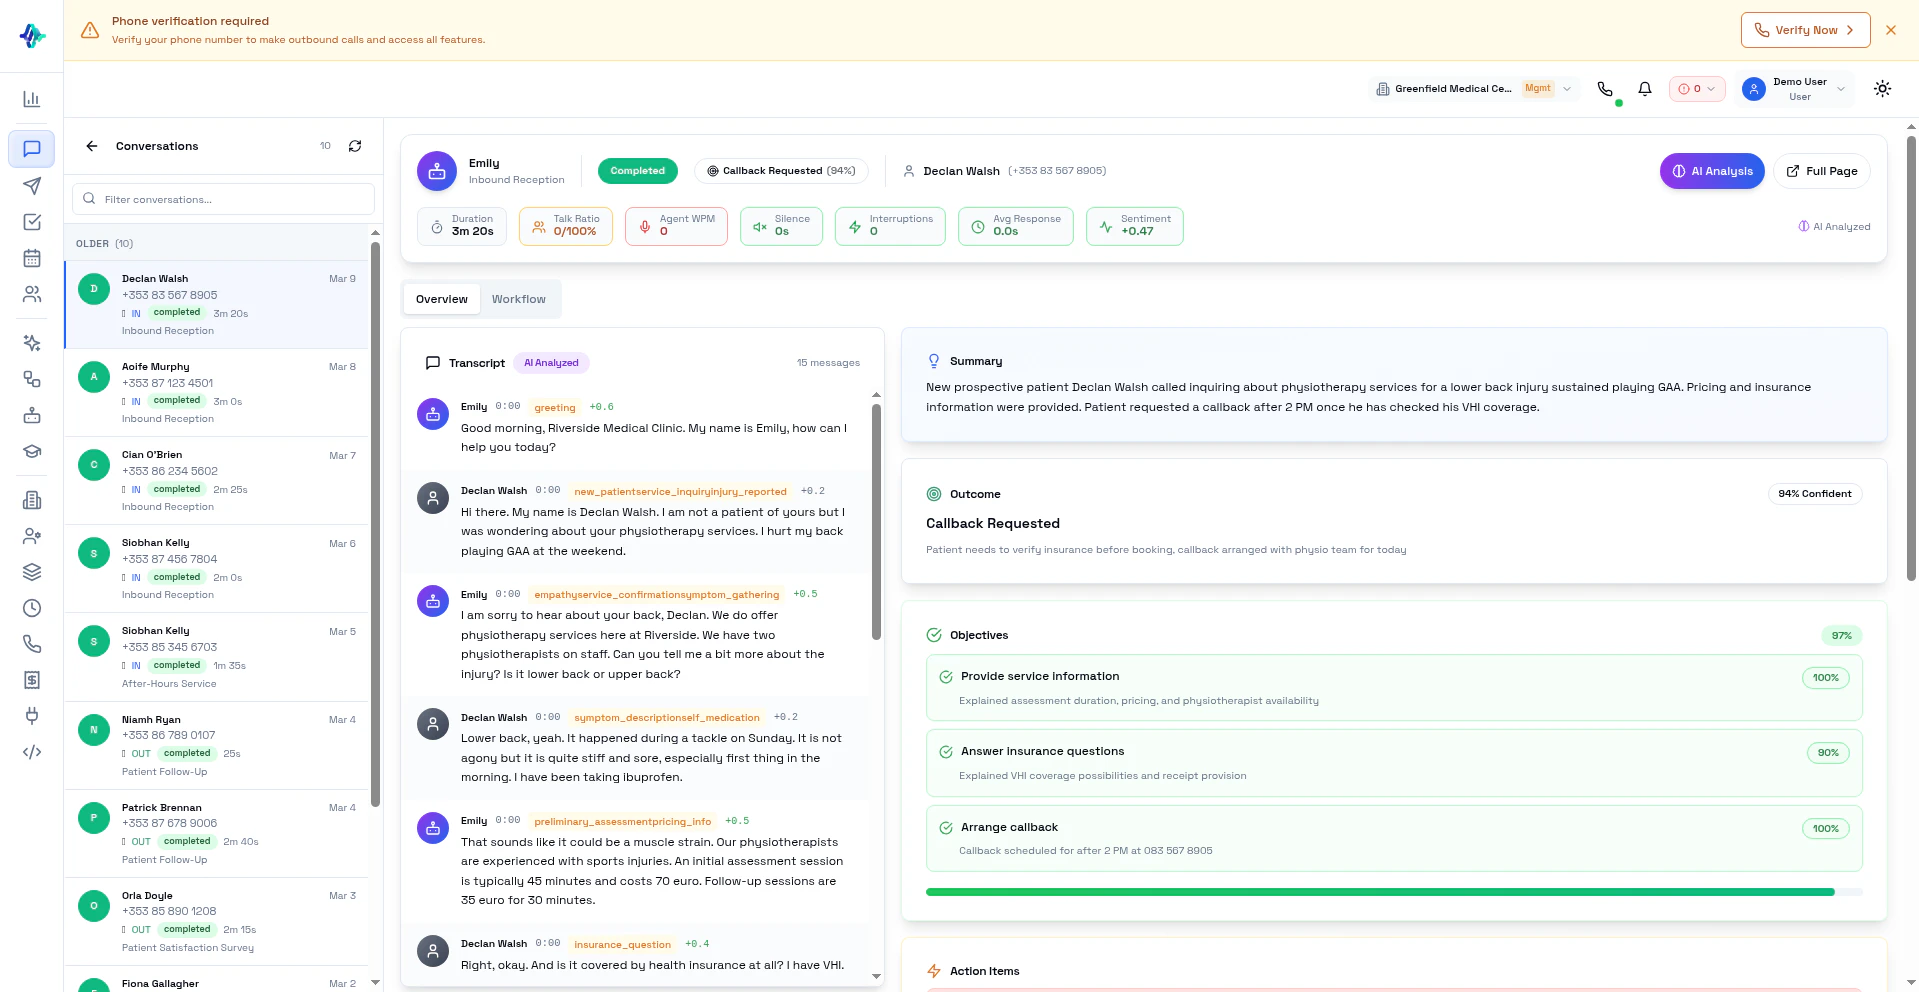Open the red alerts counter dropdown
This screenshot has width=1919, height=992.
pyautogui.click(x=1697, y=89)
